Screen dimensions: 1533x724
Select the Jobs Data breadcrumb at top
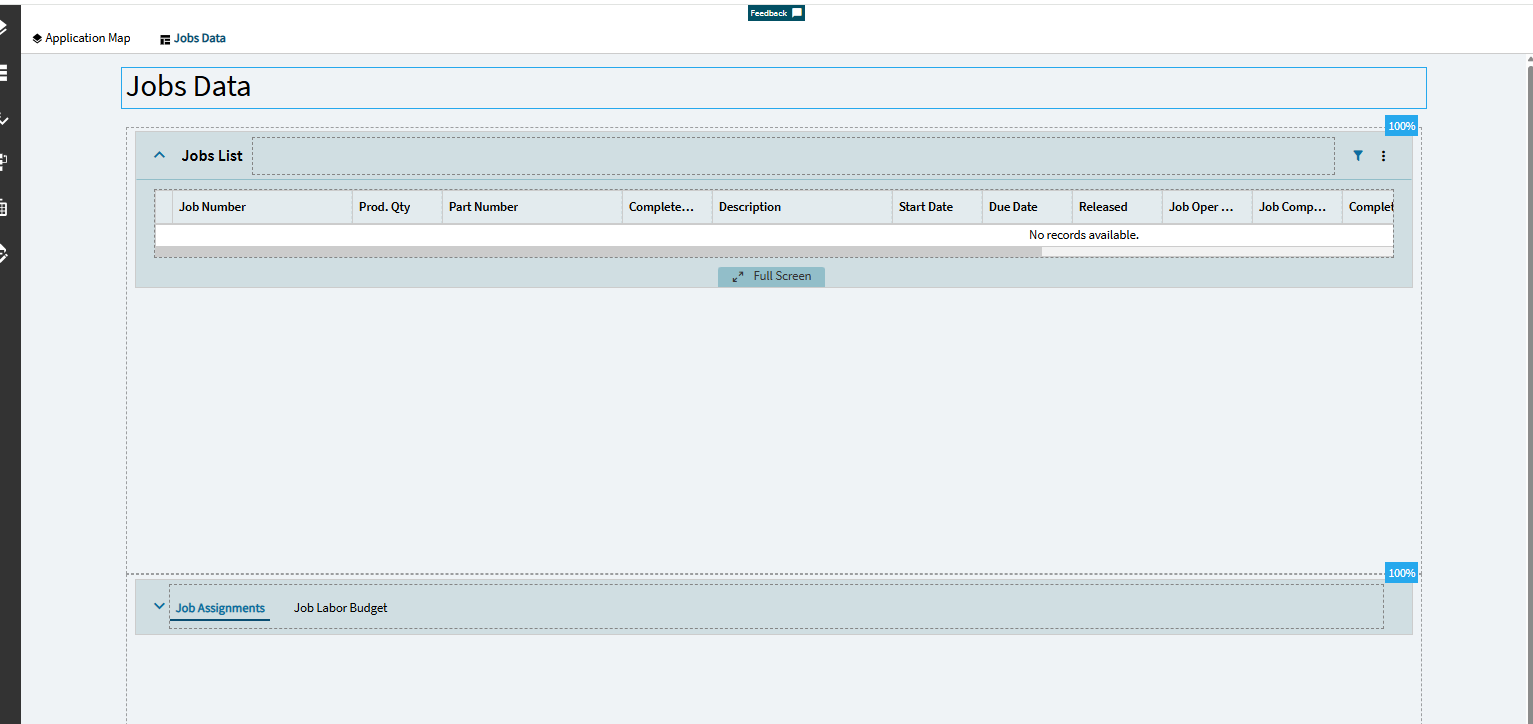click(193, 38)
